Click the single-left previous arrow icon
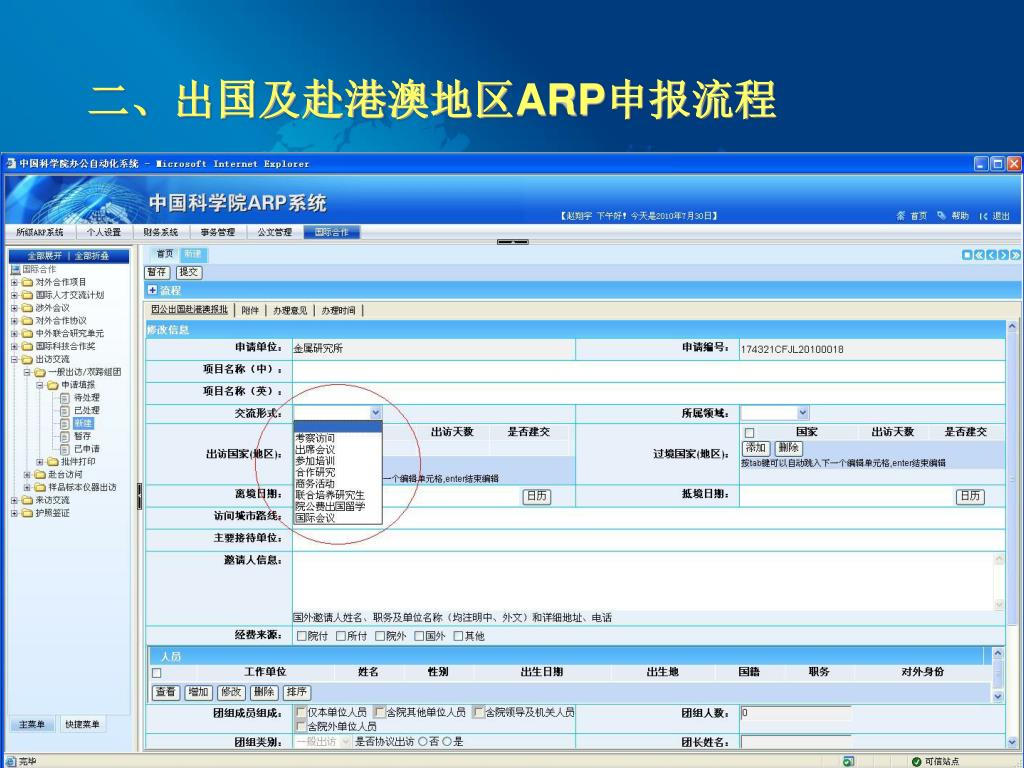 click(x=991, y=255)
